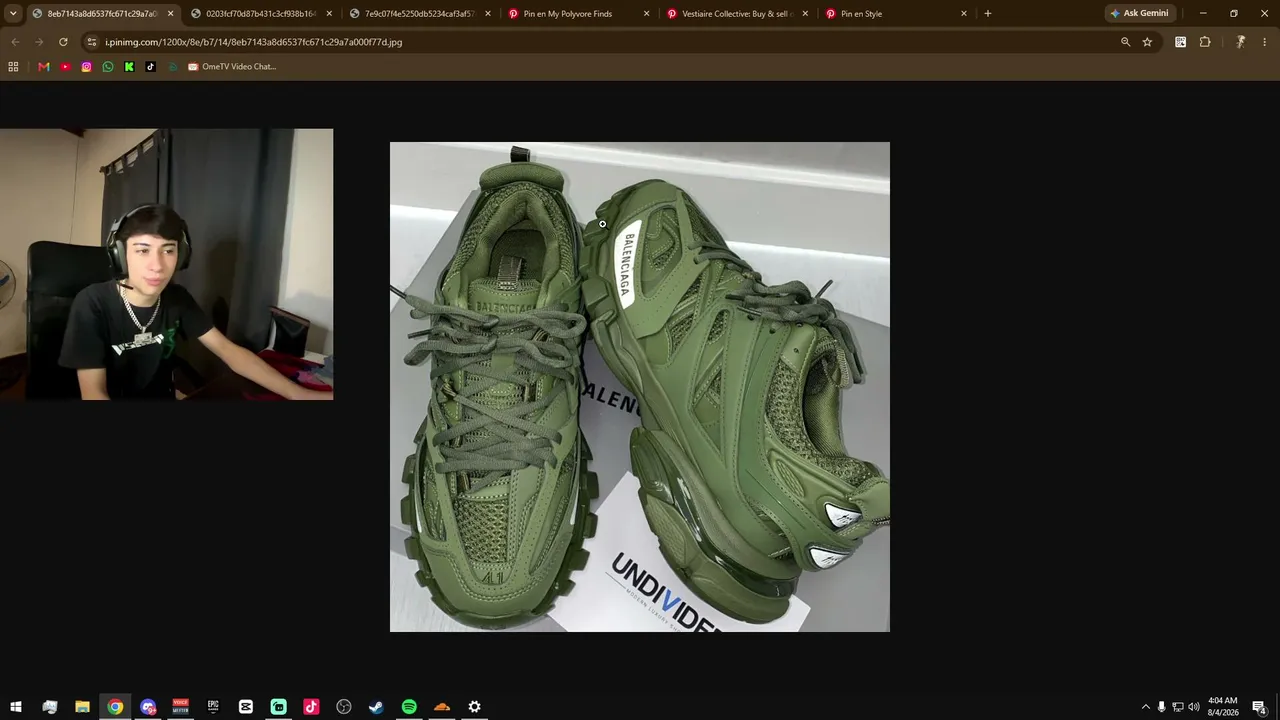Switch to the 7e9c07f4e5250db5 image tab

point(421,14)
